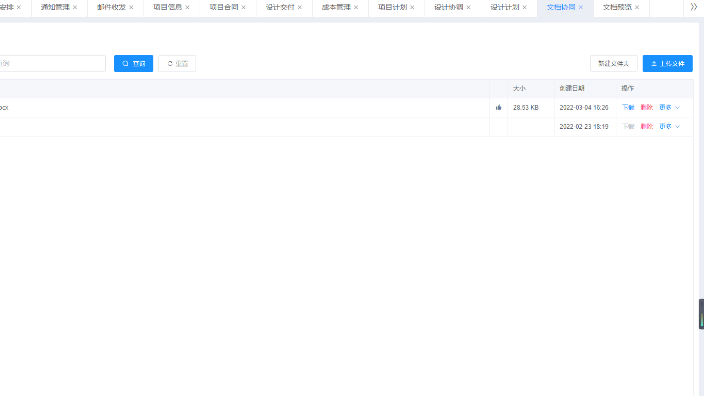Expand 更多 menu for 2022-02-23 row

(669, 126)
